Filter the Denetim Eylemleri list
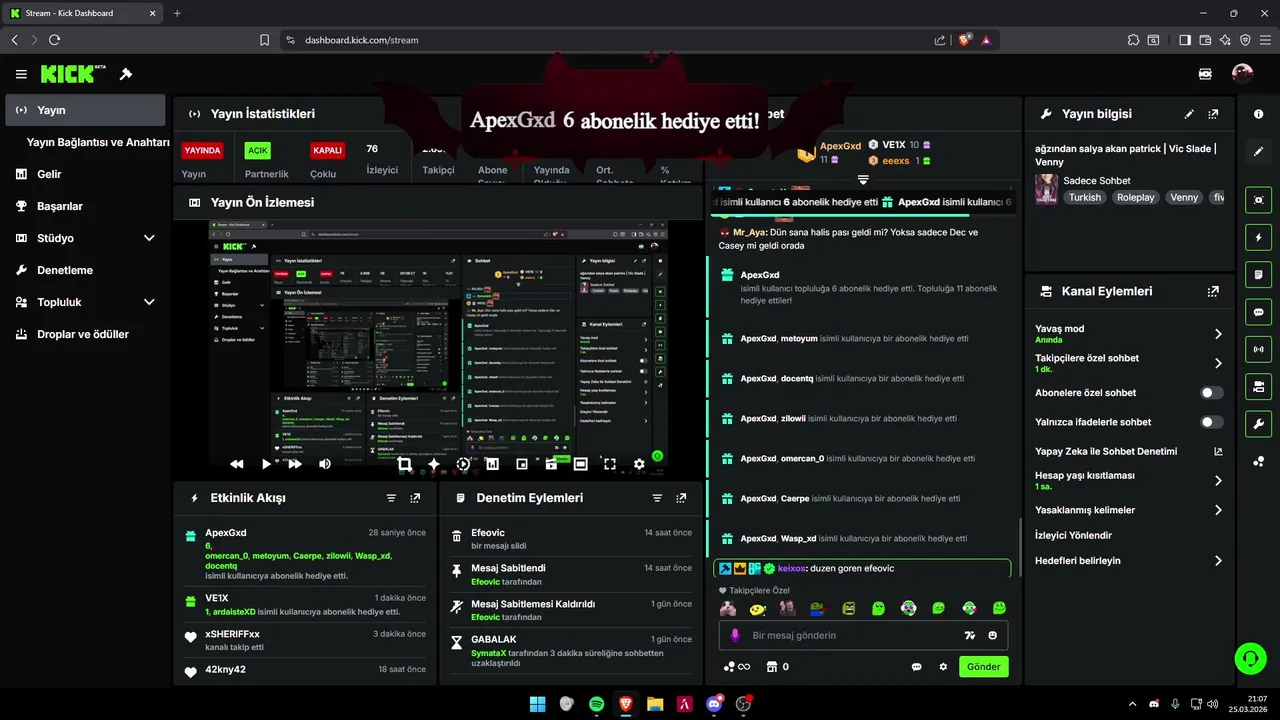 click(x=657, y=497)
